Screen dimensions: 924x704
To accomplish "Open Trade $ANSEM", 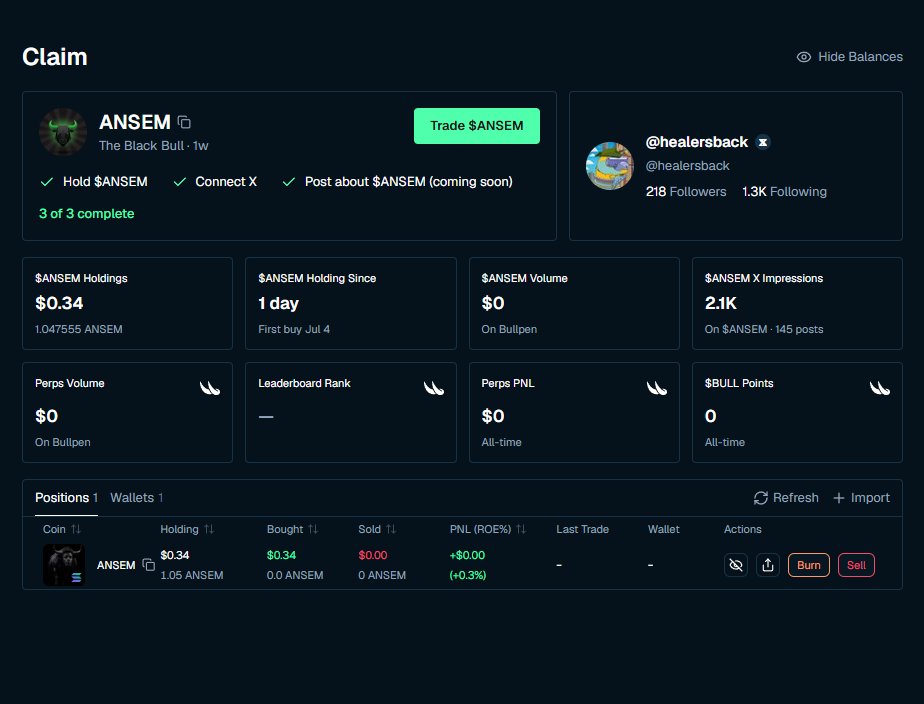I will (476, 125).
